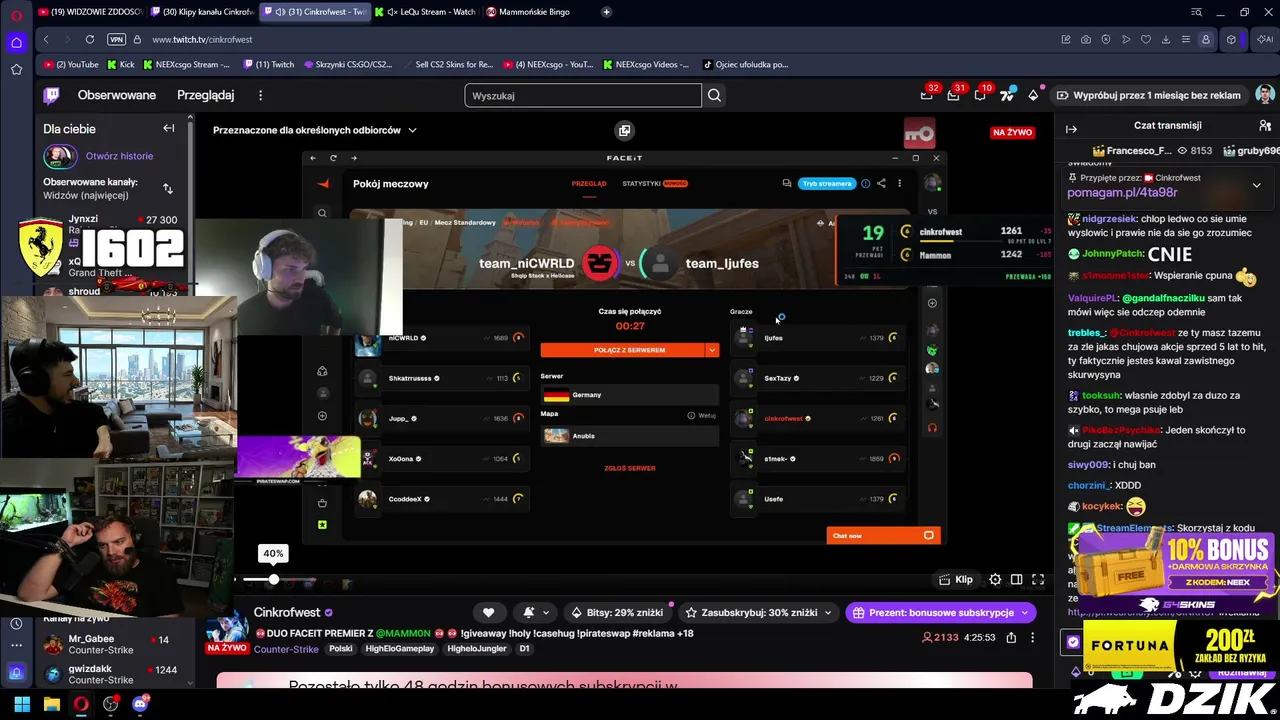The width and height of the screenshot is (1280, 720).
Task: Follow the channel with the heart button
Action: pos(489,612)
